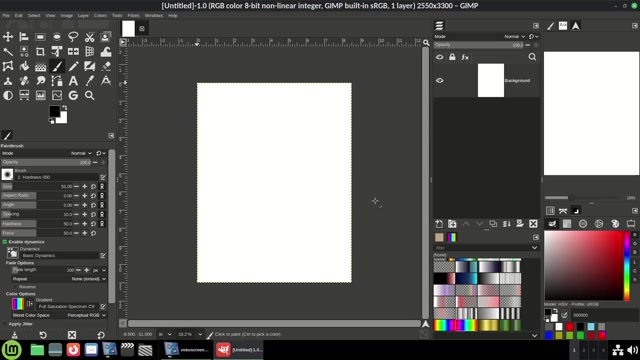Duplicate layer icon in Layers panel

(493, 224)
